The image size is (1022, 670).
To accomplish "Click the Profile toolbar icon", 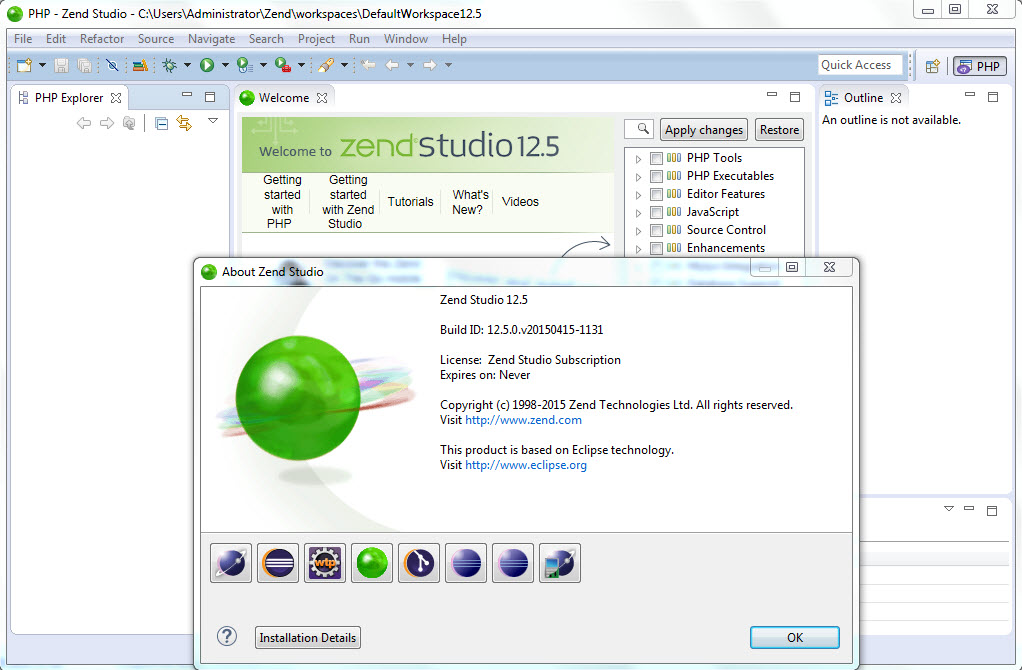I will click(244, 65).
